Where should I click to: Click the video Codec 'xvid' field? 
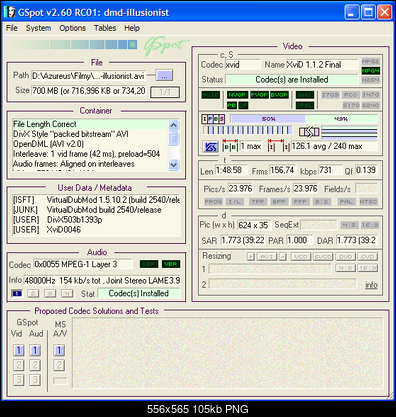pyautogui.click(x=243, y=65)
